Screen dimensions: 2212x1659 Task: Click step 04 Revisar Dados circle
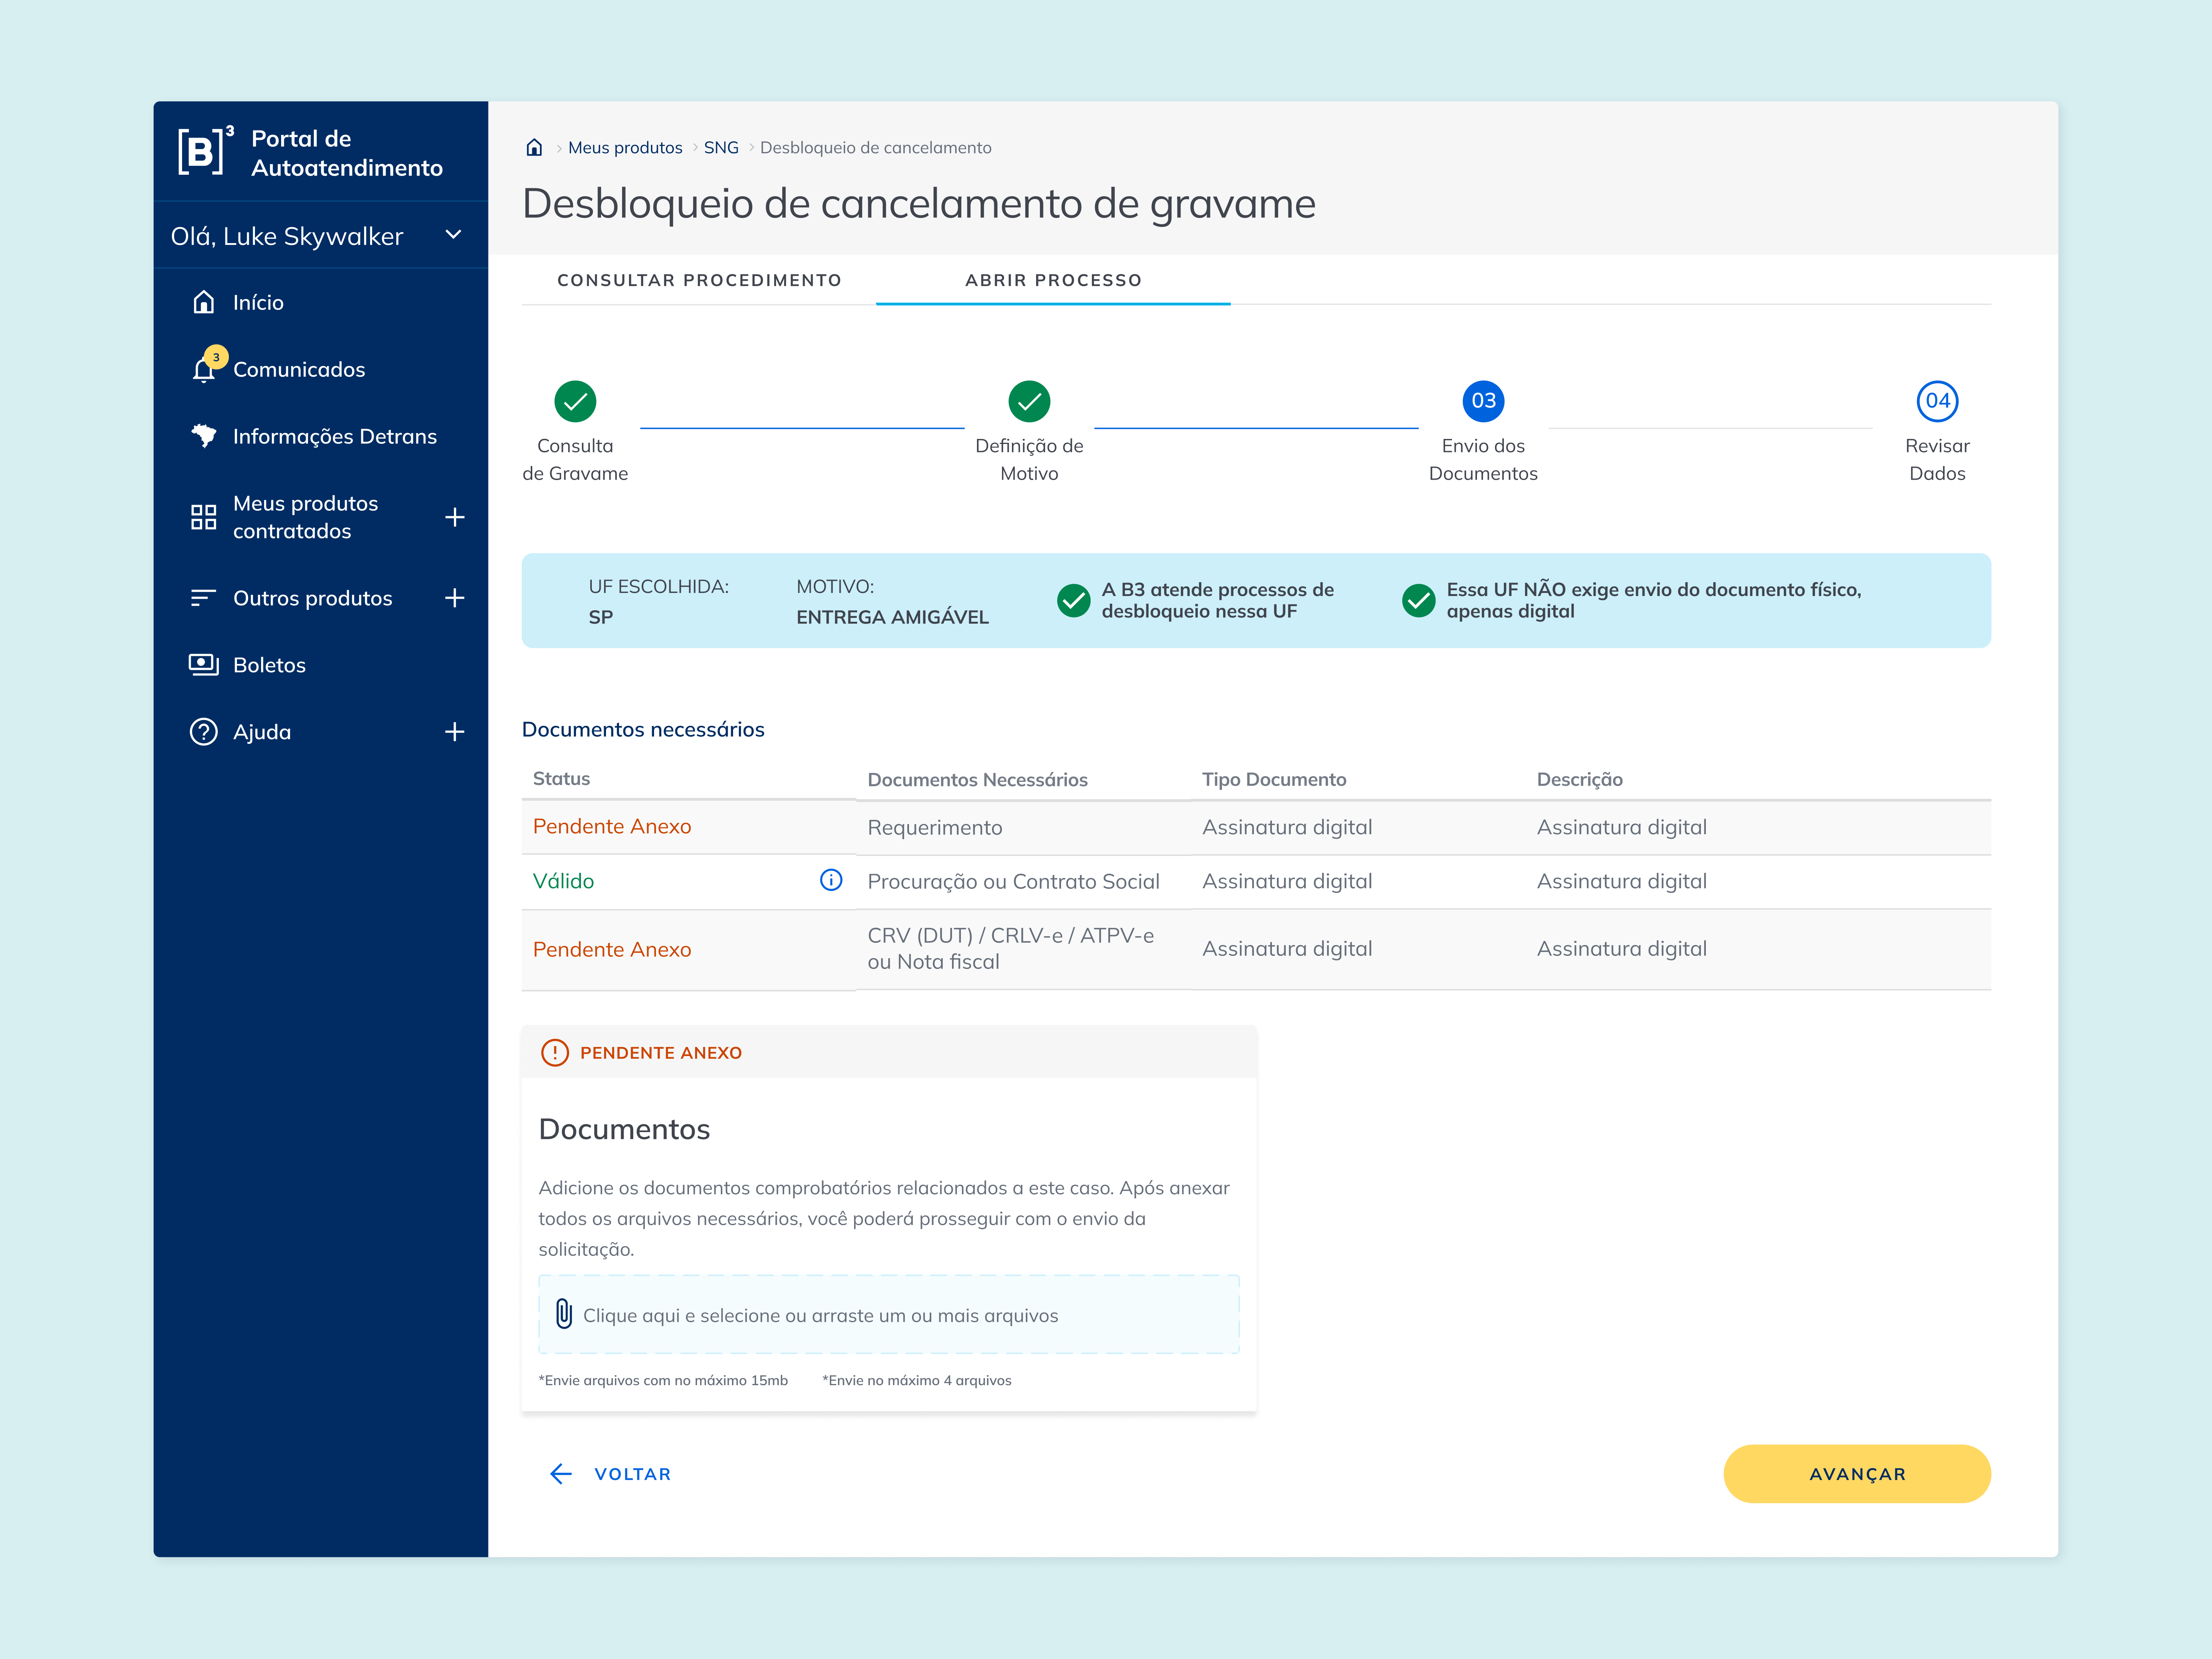point(1937,401)
